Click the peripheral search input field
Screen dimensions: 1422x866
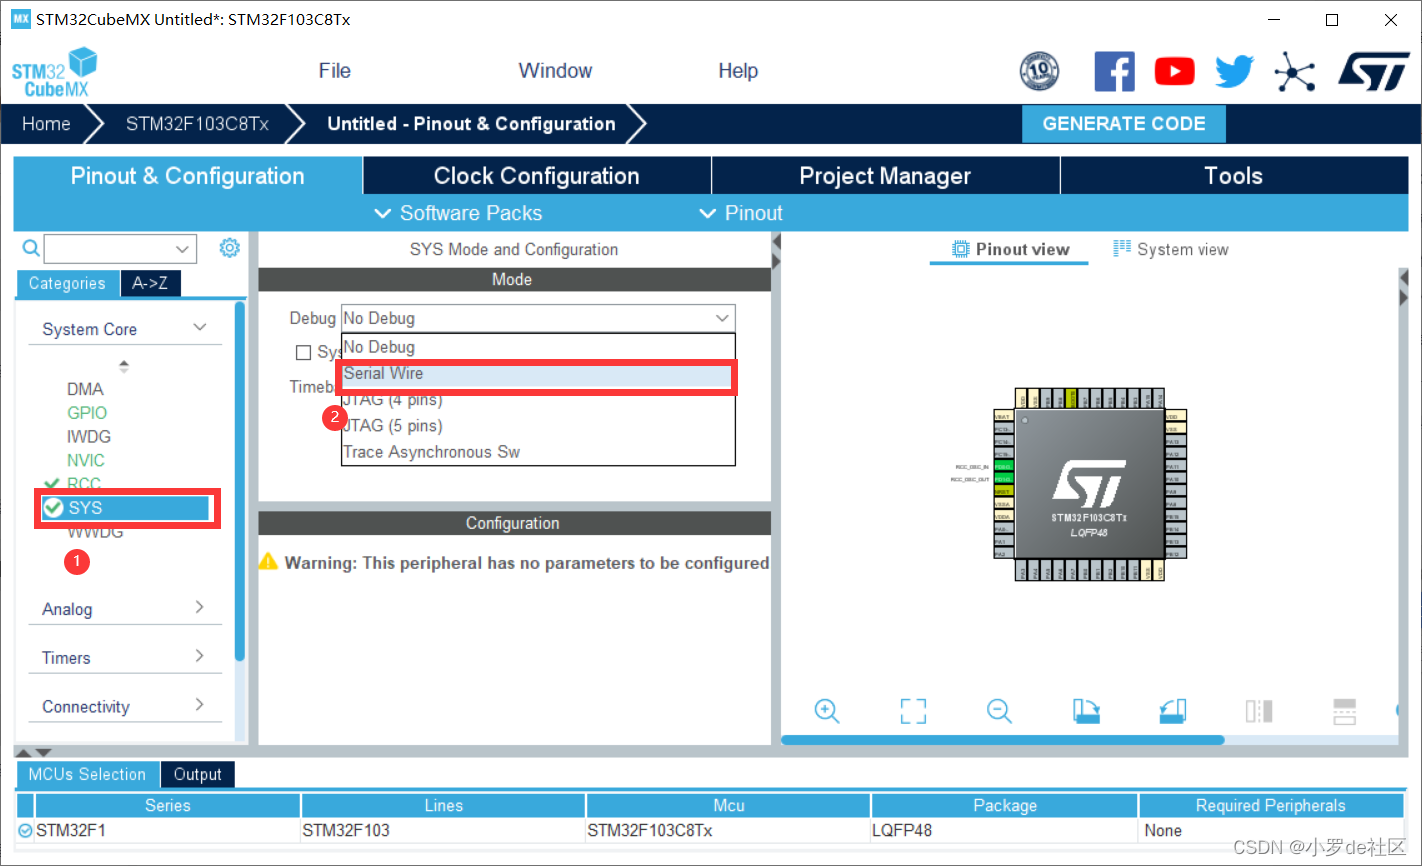pos(107,248)
